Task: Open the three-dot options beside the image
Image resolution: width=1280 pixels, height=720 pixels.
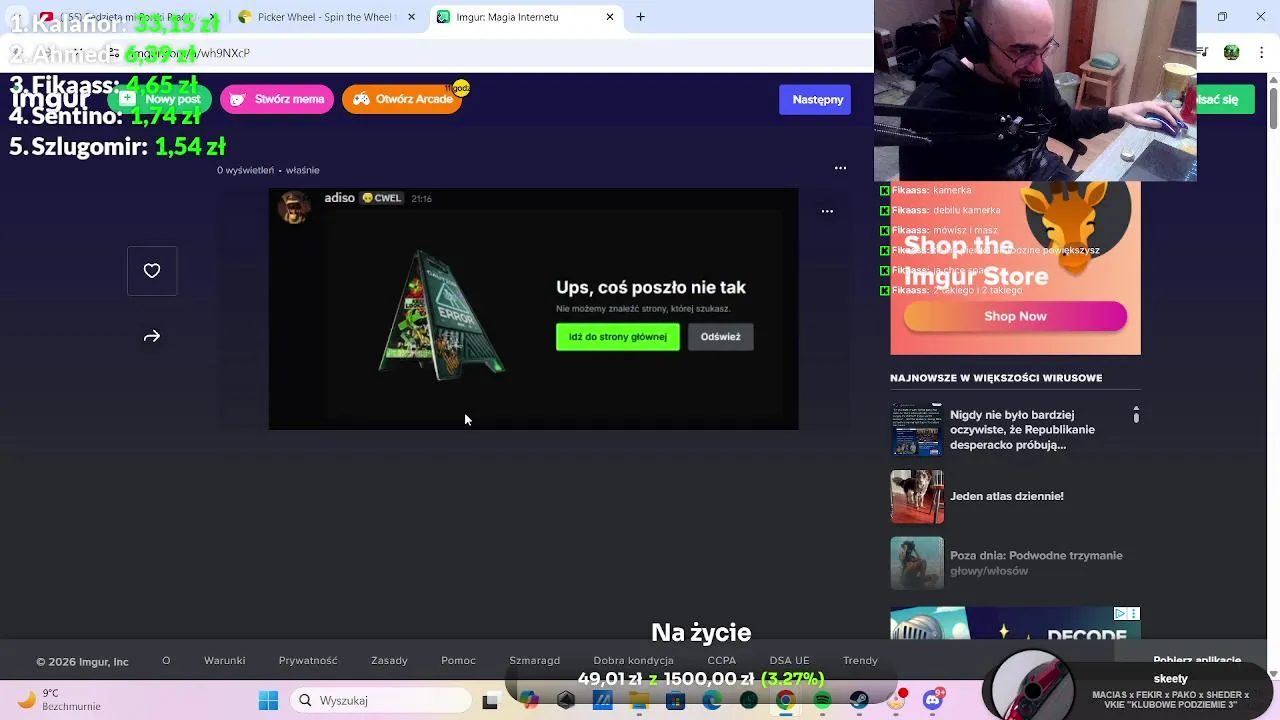Action: click(x=827, y=211)
